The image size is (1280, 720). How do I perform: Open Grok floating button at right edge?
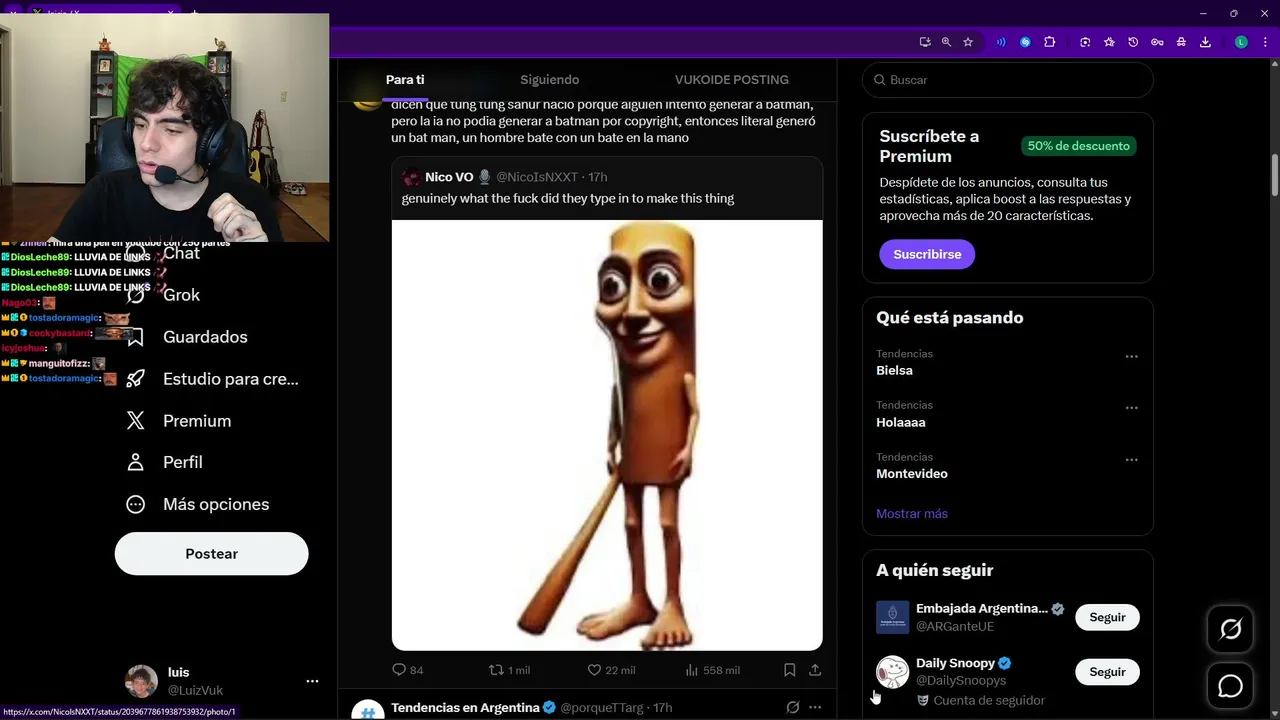click(x=1230, y=629)
